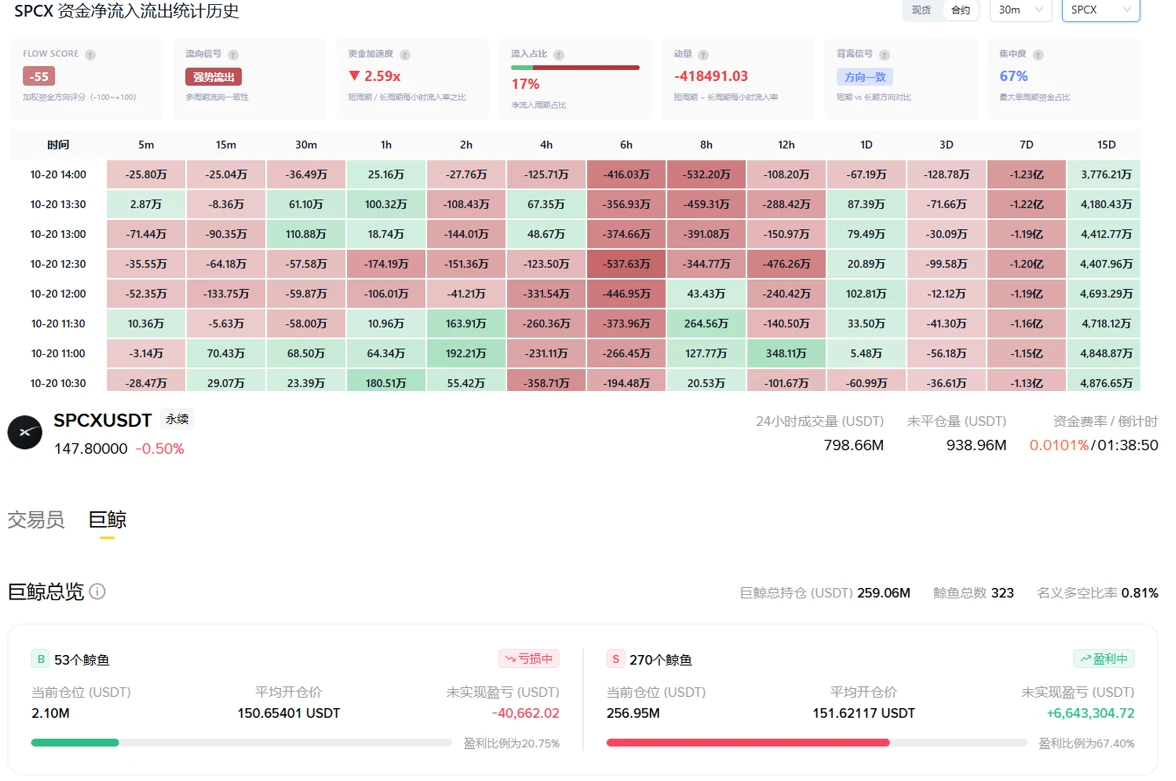Click the 盈利中 status tag
Screen dimensions: 1176x781
coord(1104,659)
